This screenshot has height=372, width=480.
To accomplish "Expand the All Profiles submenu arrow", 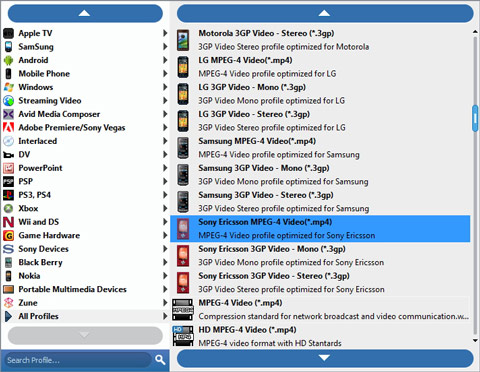I will [x=165, y=316].
